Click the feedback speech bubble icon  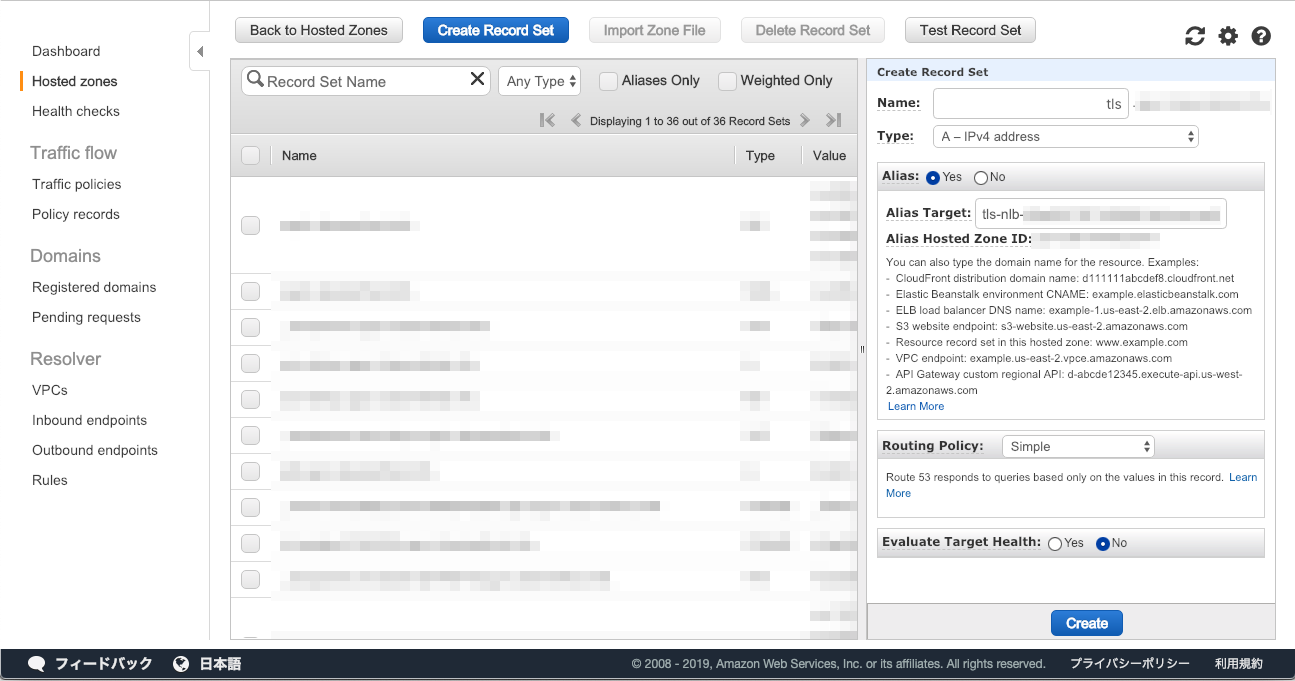click(x=37, y=663)
